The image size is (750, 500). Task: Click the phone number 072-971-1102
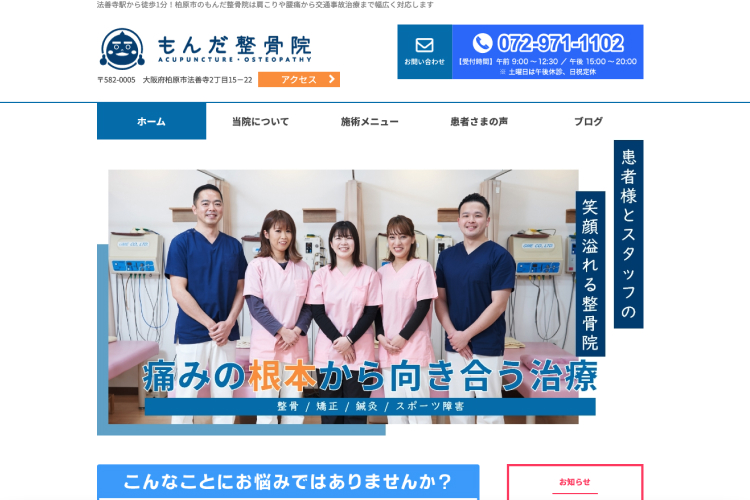pos(560,43)
